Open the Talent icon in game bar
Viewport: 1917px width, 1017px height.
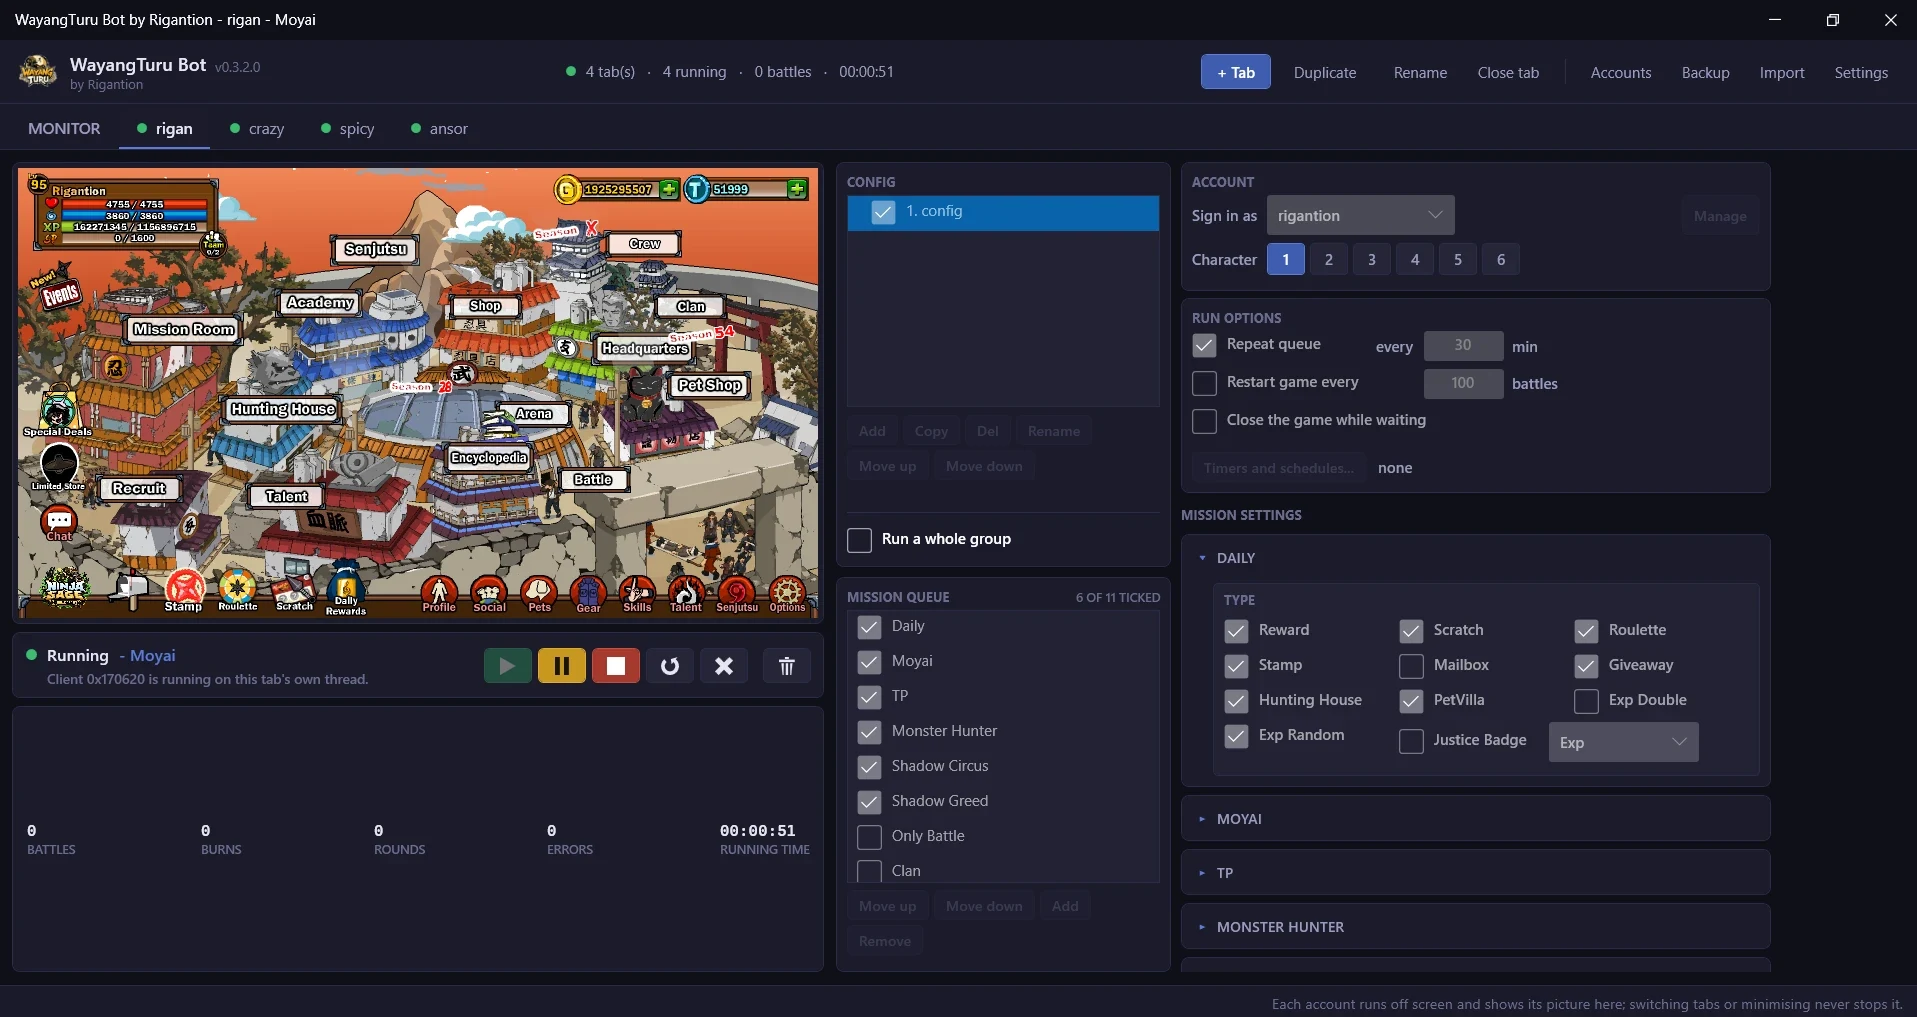(686, 594)
